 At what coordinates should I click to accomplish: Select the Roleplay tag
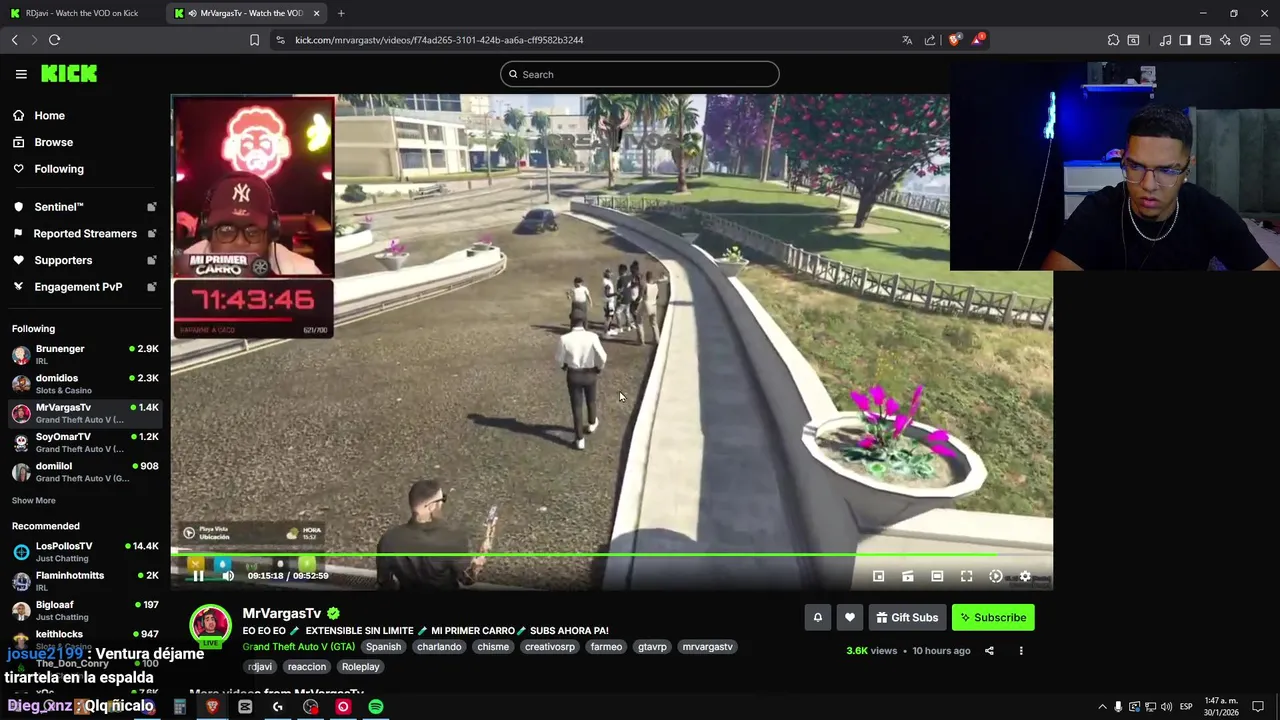tap(360, 667)
